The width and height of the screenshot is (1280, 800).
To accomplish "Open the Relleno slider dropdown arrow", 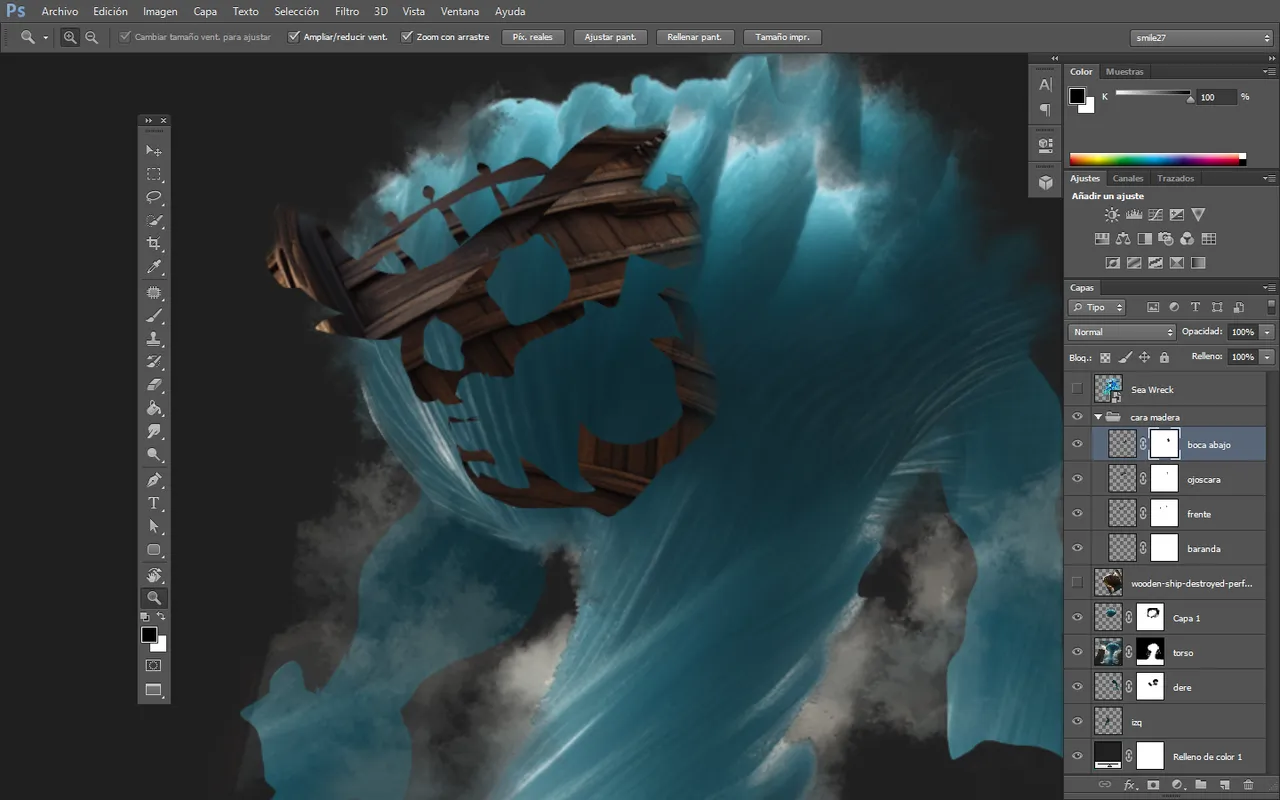I will 1267,357.
